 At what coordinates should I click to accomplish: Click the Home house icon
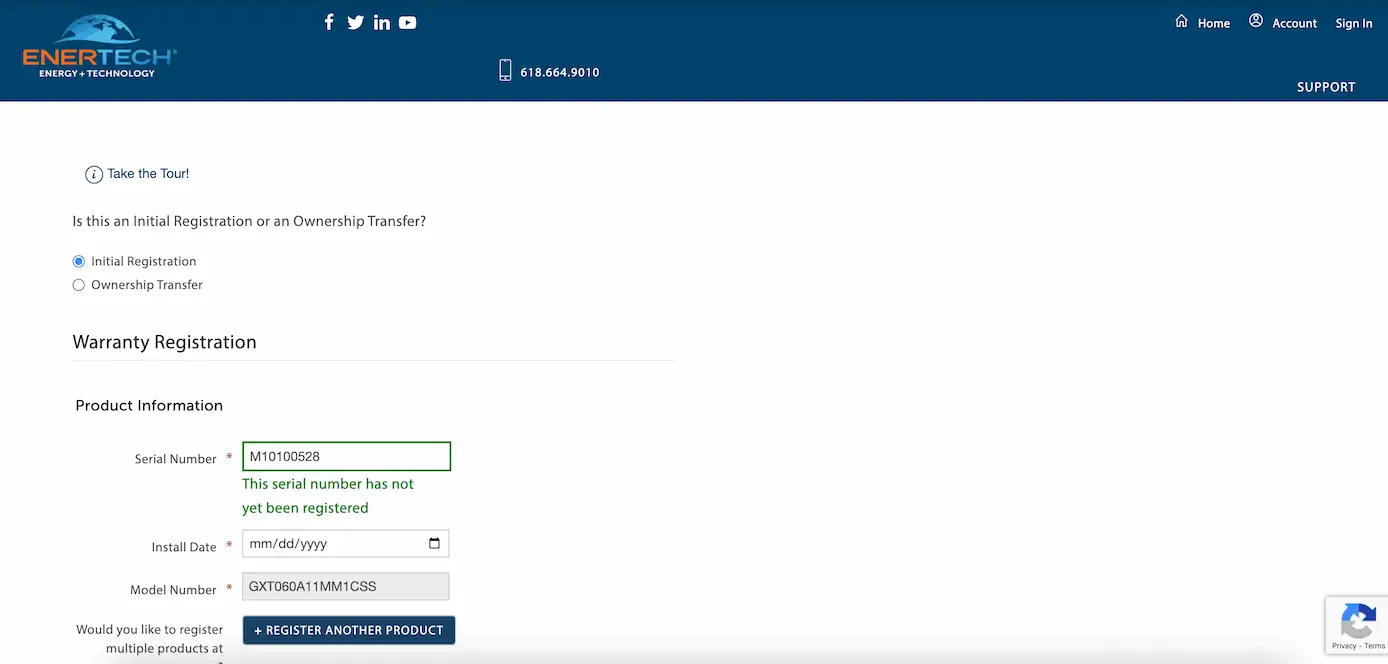(x=1181, y=21)
